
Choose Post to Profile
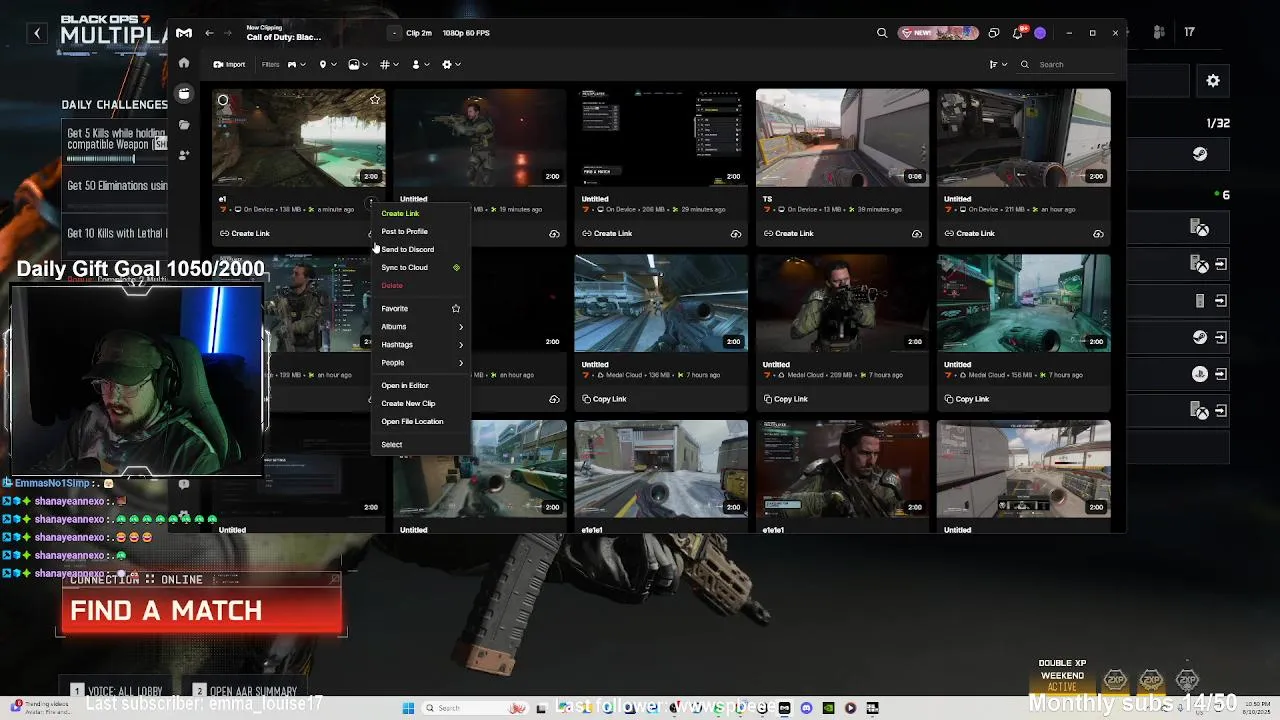tap(420, 231)
